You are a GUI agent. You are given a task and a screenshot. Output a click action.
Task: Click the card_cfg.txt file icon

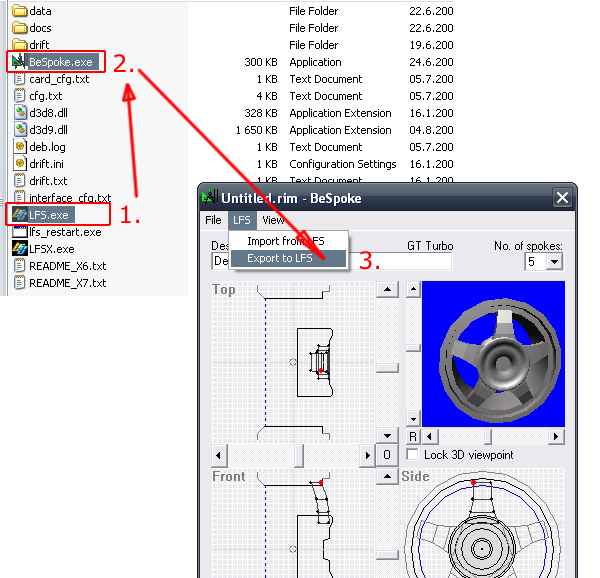(20, 79)
